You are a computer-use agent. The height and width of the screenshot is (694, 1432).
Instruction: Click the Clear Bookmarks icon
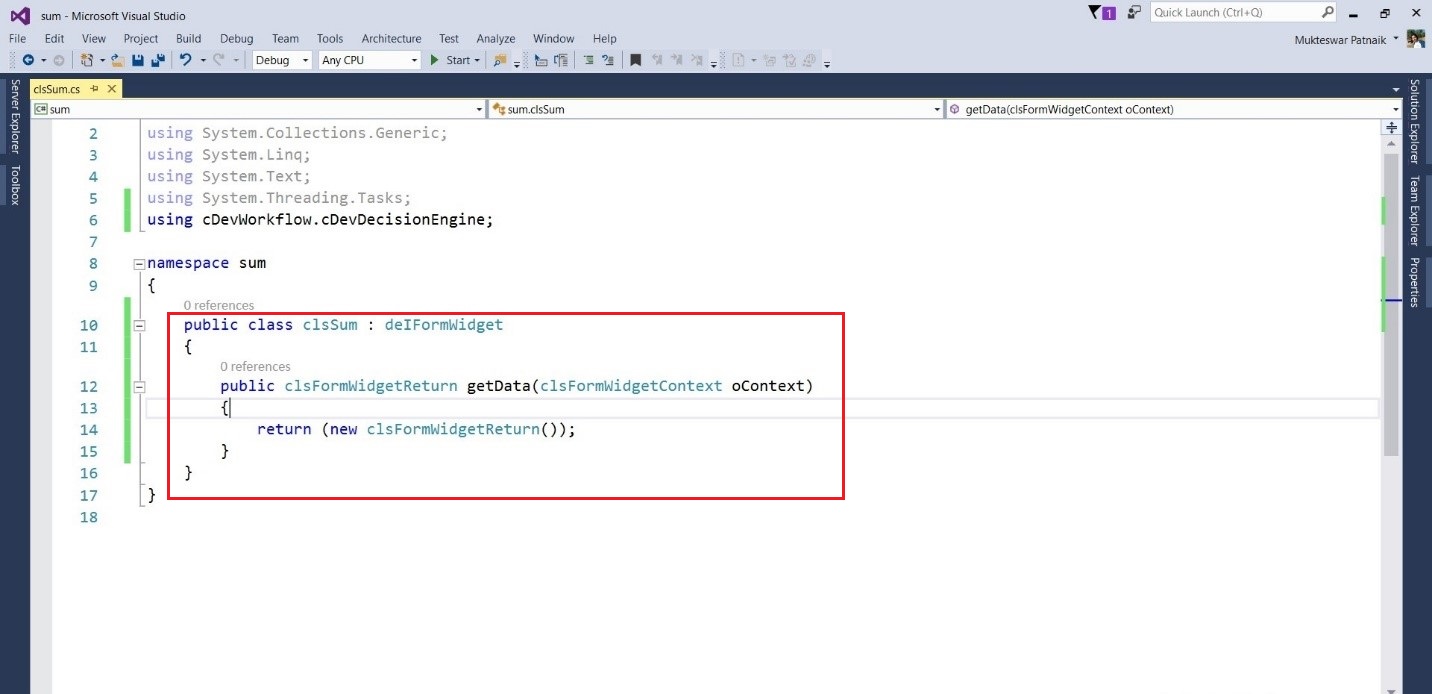697,60
